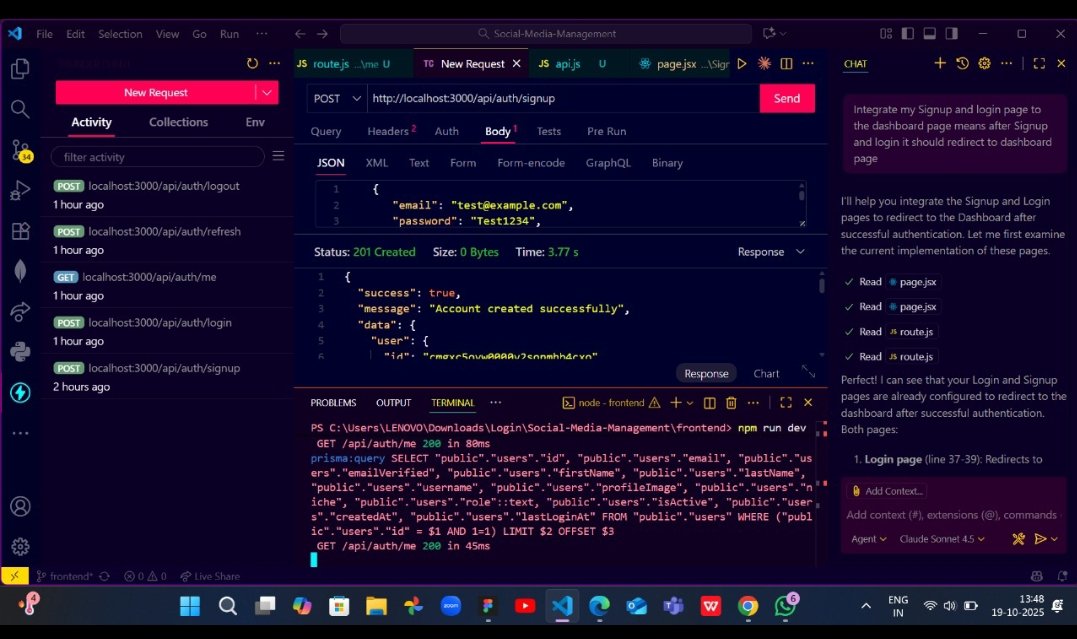Toggle the secondary side bar layout
The image size is (1077, 639).
pos(952,33)
